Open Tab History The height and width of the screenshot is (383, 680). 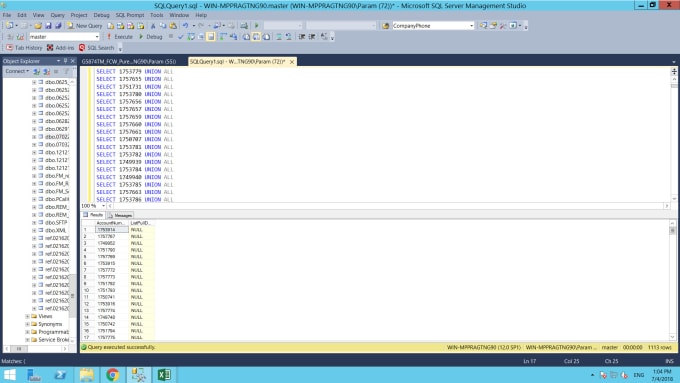click(x=24, y=48)
